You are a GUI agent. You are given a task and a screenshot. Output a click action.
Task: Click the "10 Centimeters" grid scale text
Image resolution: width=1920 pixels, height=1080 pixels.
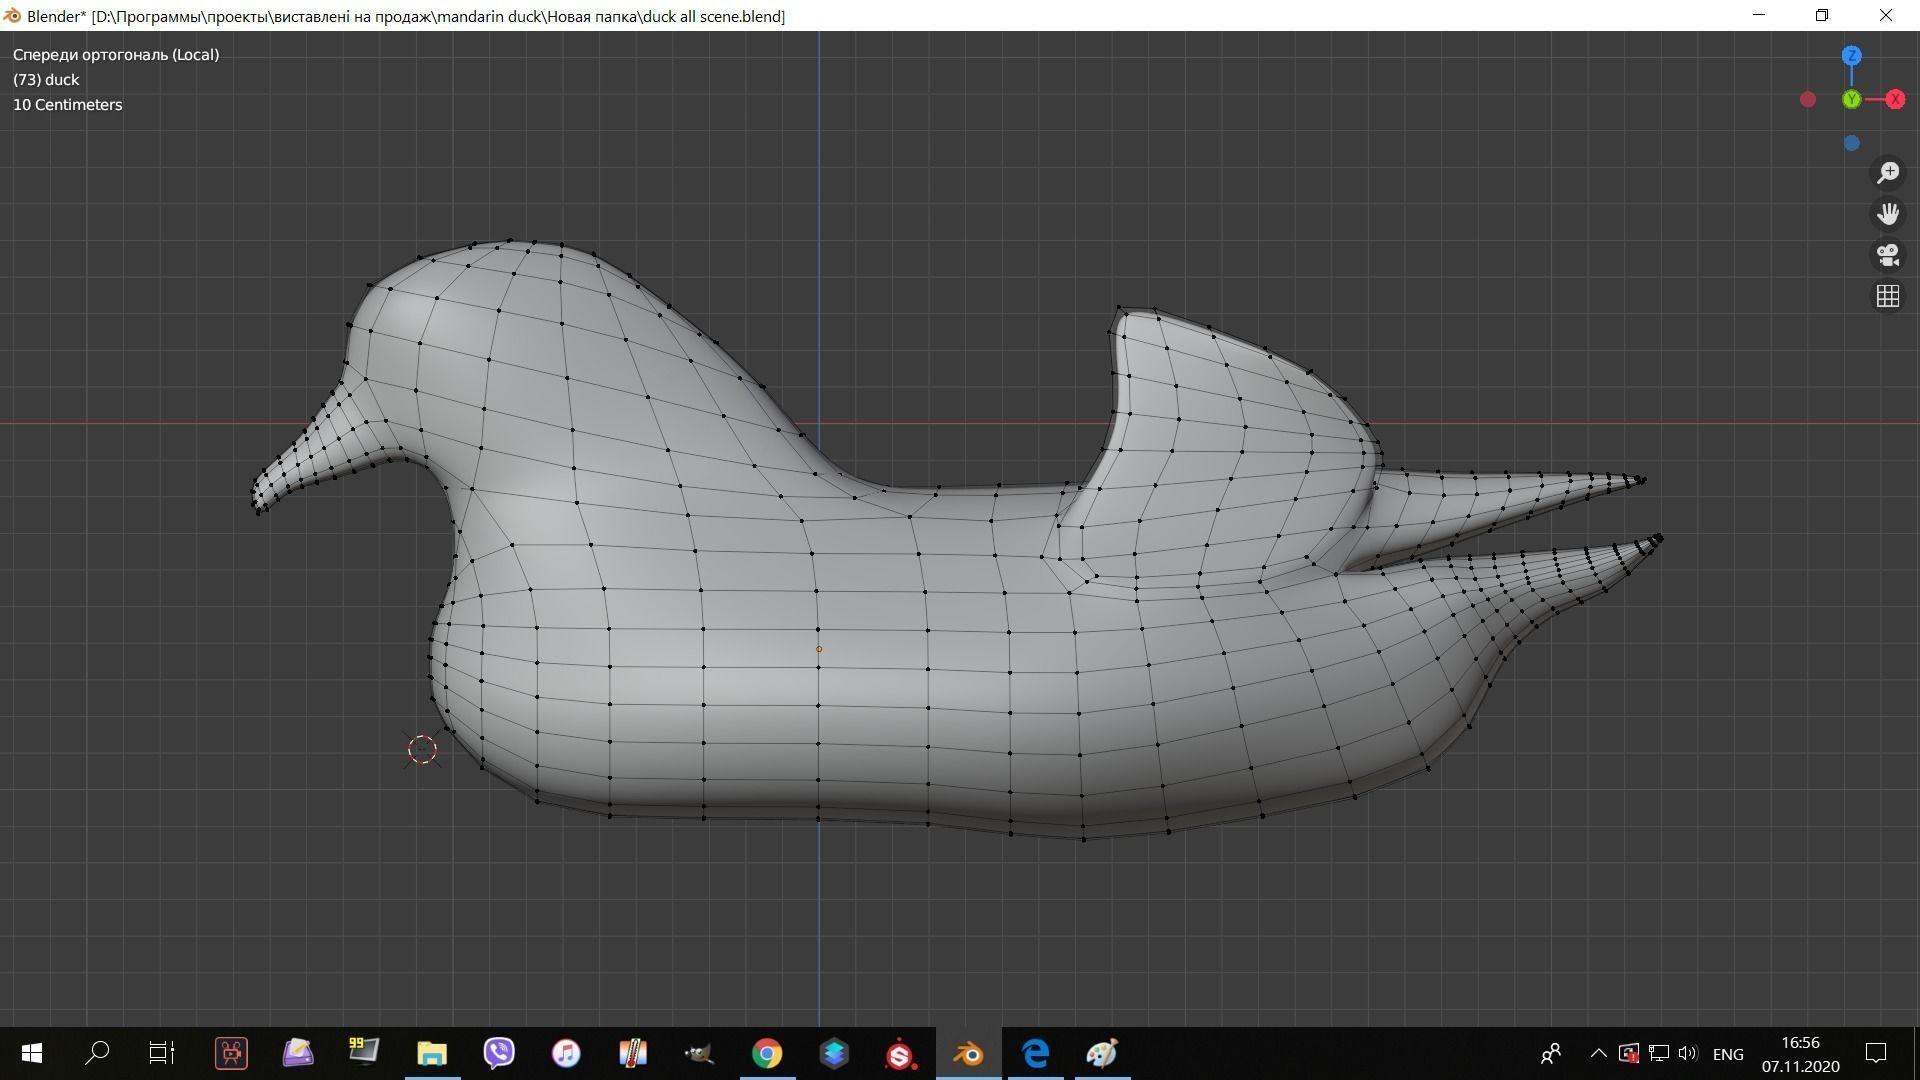[67, 105]
